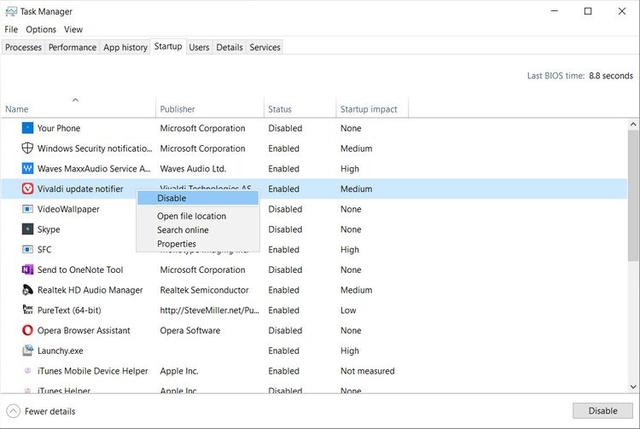Sort by the Startup impact column header

pos(372,109)
